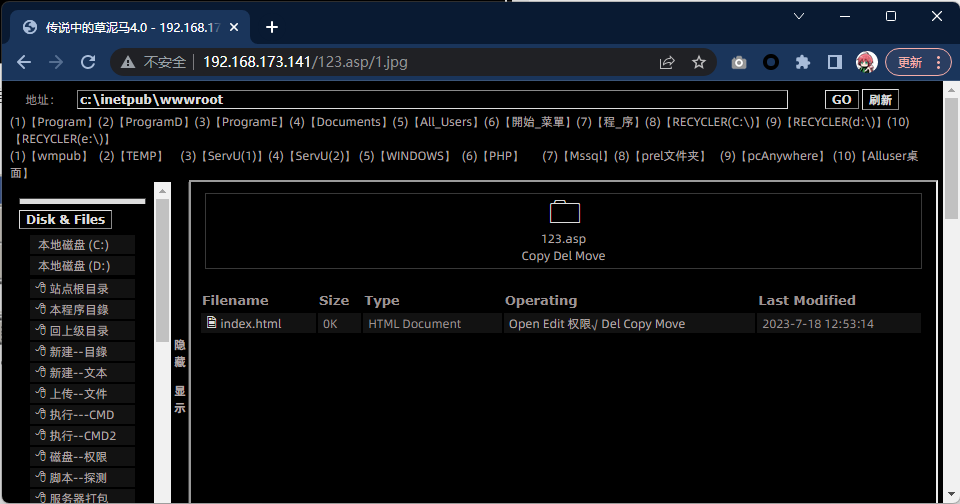Viewport: 960px width, 504px height.
Task: Click the 地址 path input field
Action: pos(432,100)
